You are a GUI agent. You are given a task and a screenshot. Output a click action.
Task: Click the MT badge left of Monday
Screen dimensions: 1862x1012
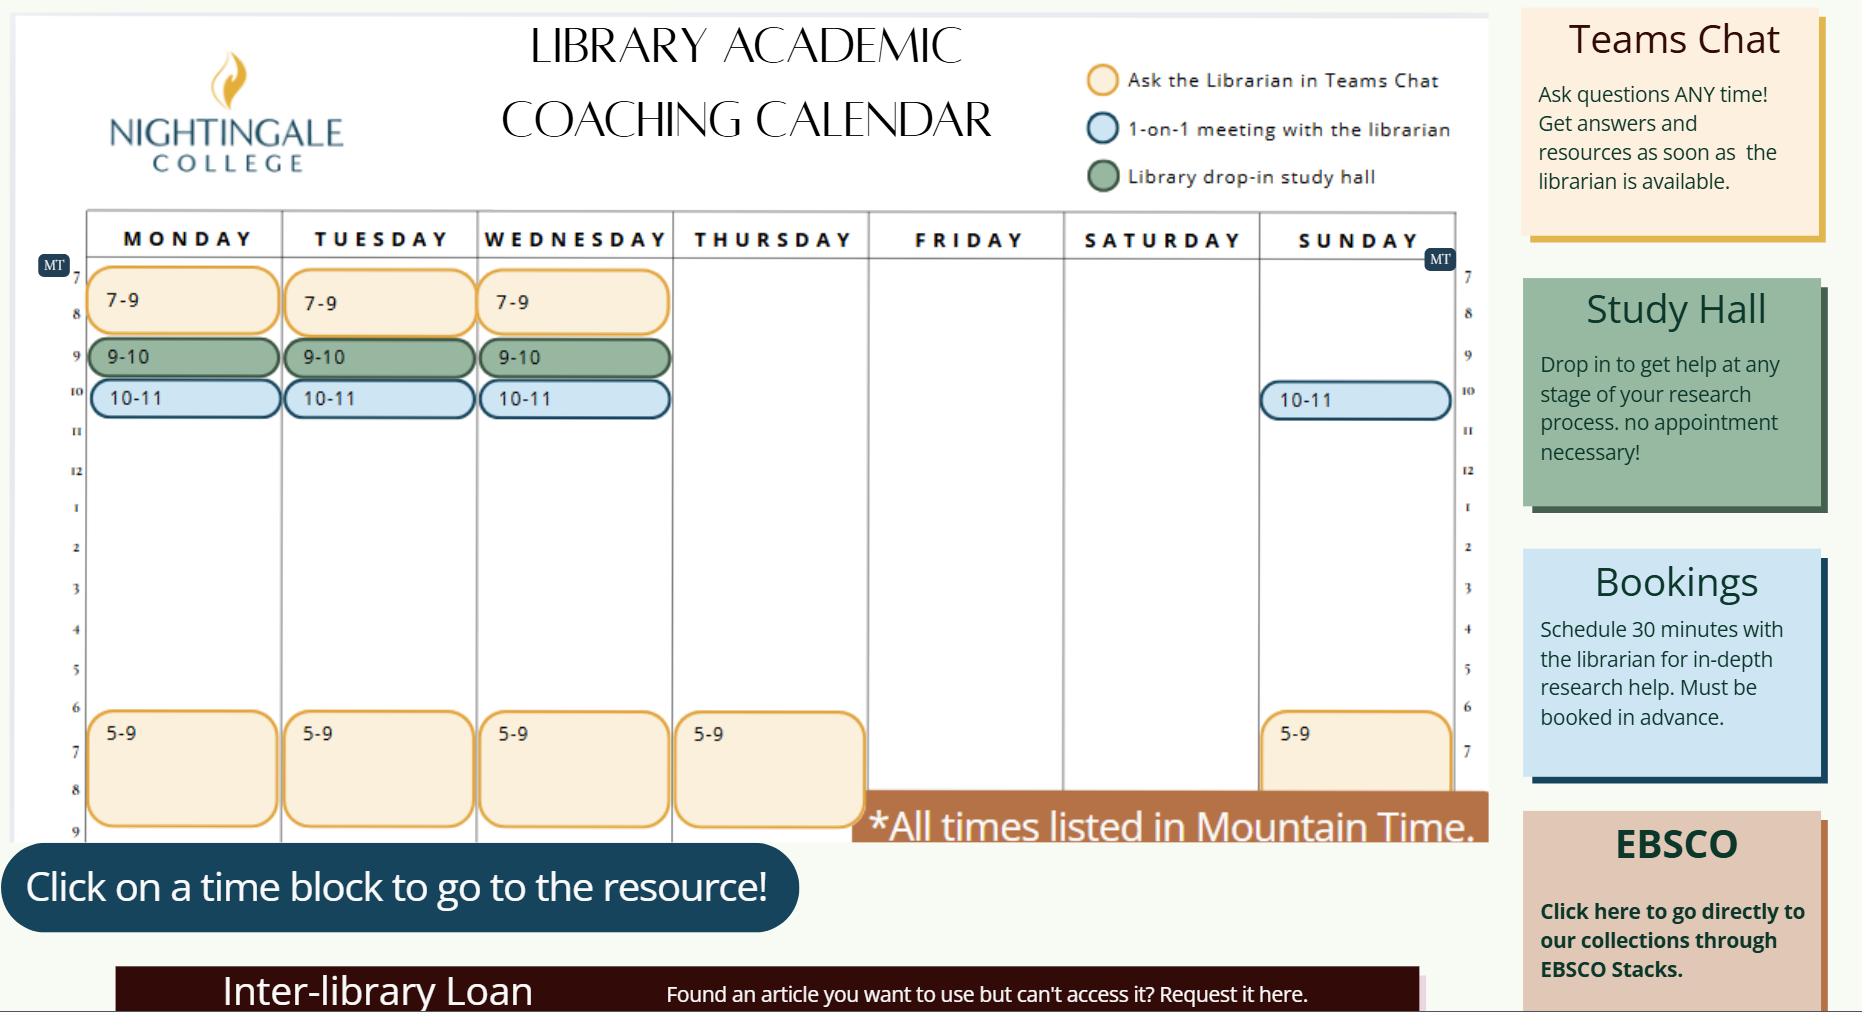(54, 265)
